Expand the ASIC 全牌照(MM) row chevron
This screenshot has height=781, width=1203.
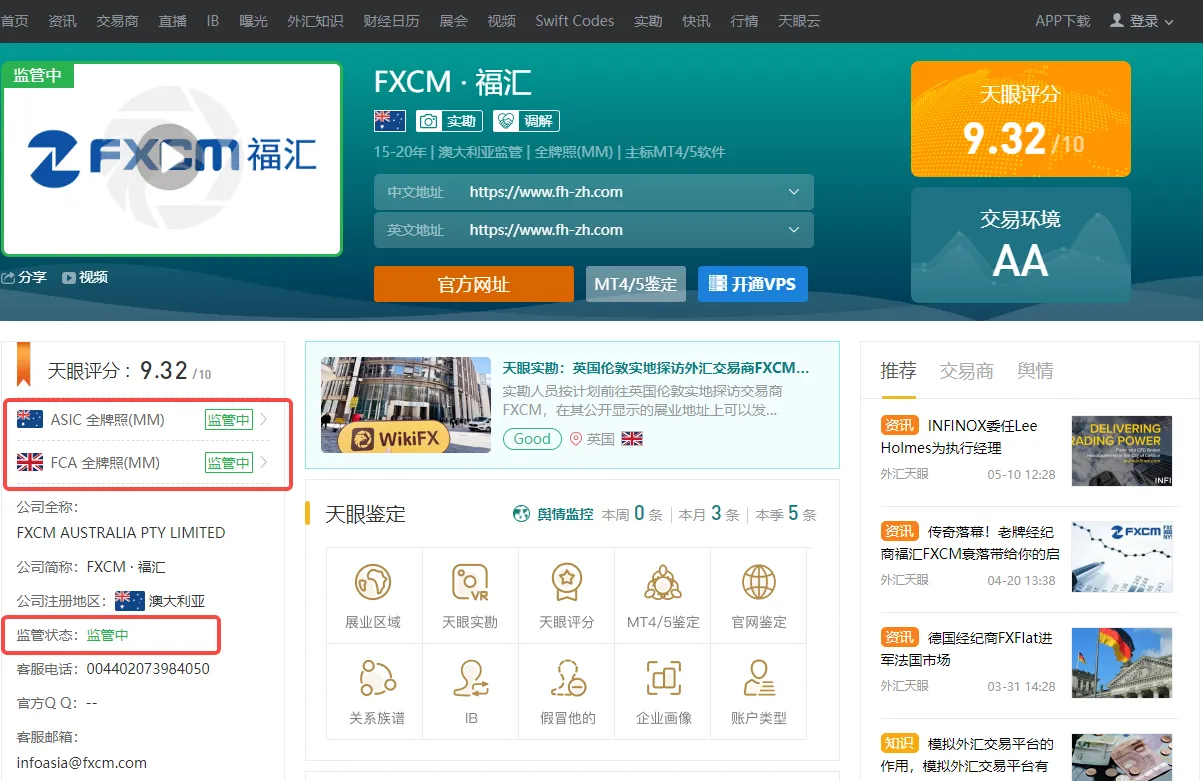click(264, 419)
